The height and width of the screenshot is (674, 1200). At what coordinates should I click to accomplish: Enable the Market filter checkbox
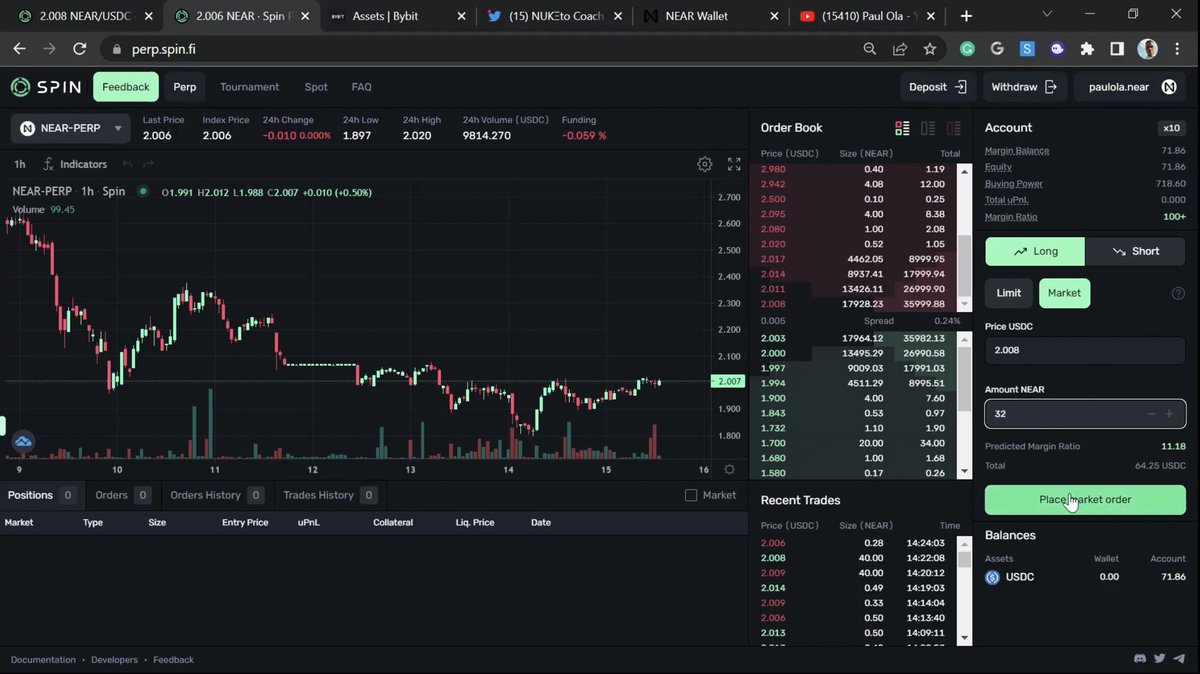click(x=690, y=495)
